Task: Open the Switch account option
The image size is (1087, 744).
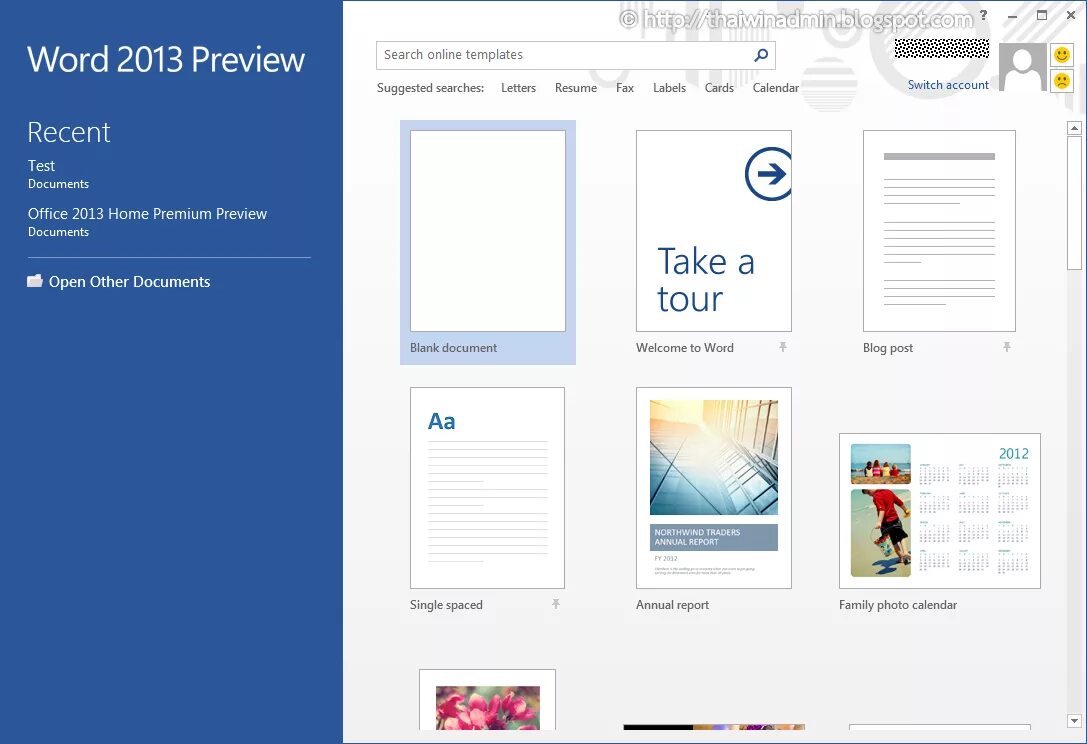Action: point(947,85)
